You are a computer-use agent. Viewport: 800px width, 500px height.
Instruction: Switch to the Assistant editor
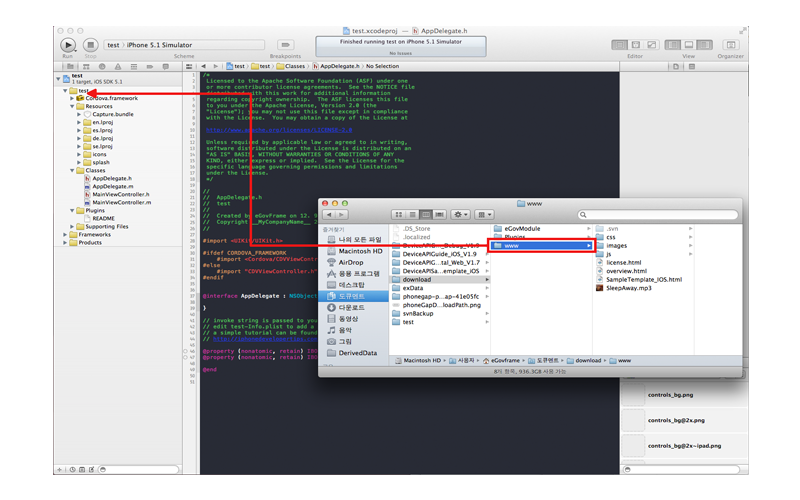635,45
